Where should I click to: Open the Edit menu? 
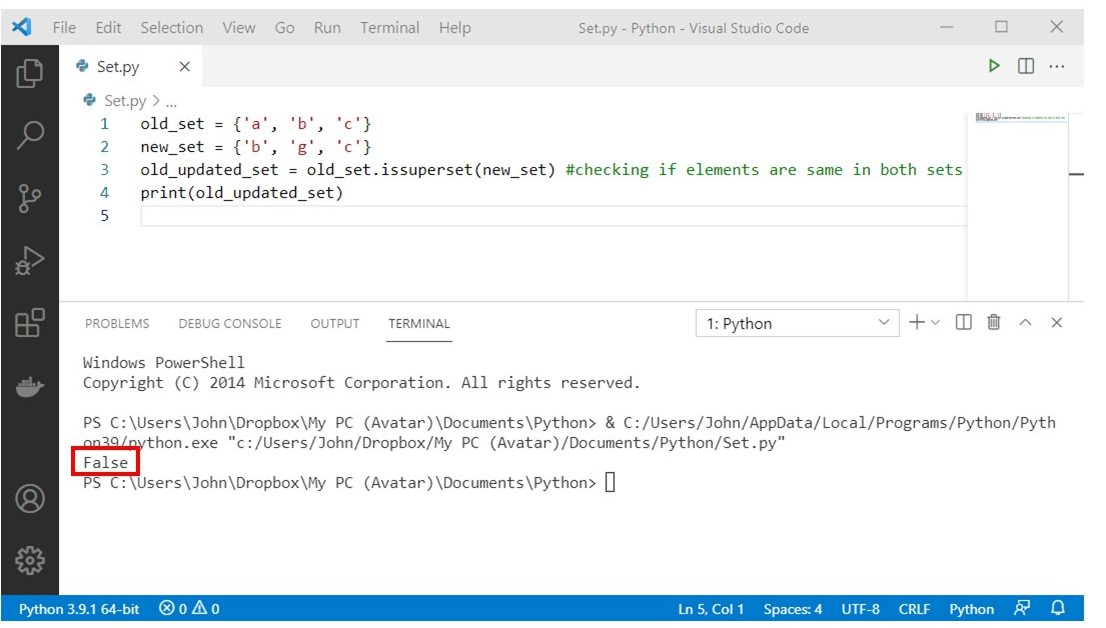pos(108,28)
